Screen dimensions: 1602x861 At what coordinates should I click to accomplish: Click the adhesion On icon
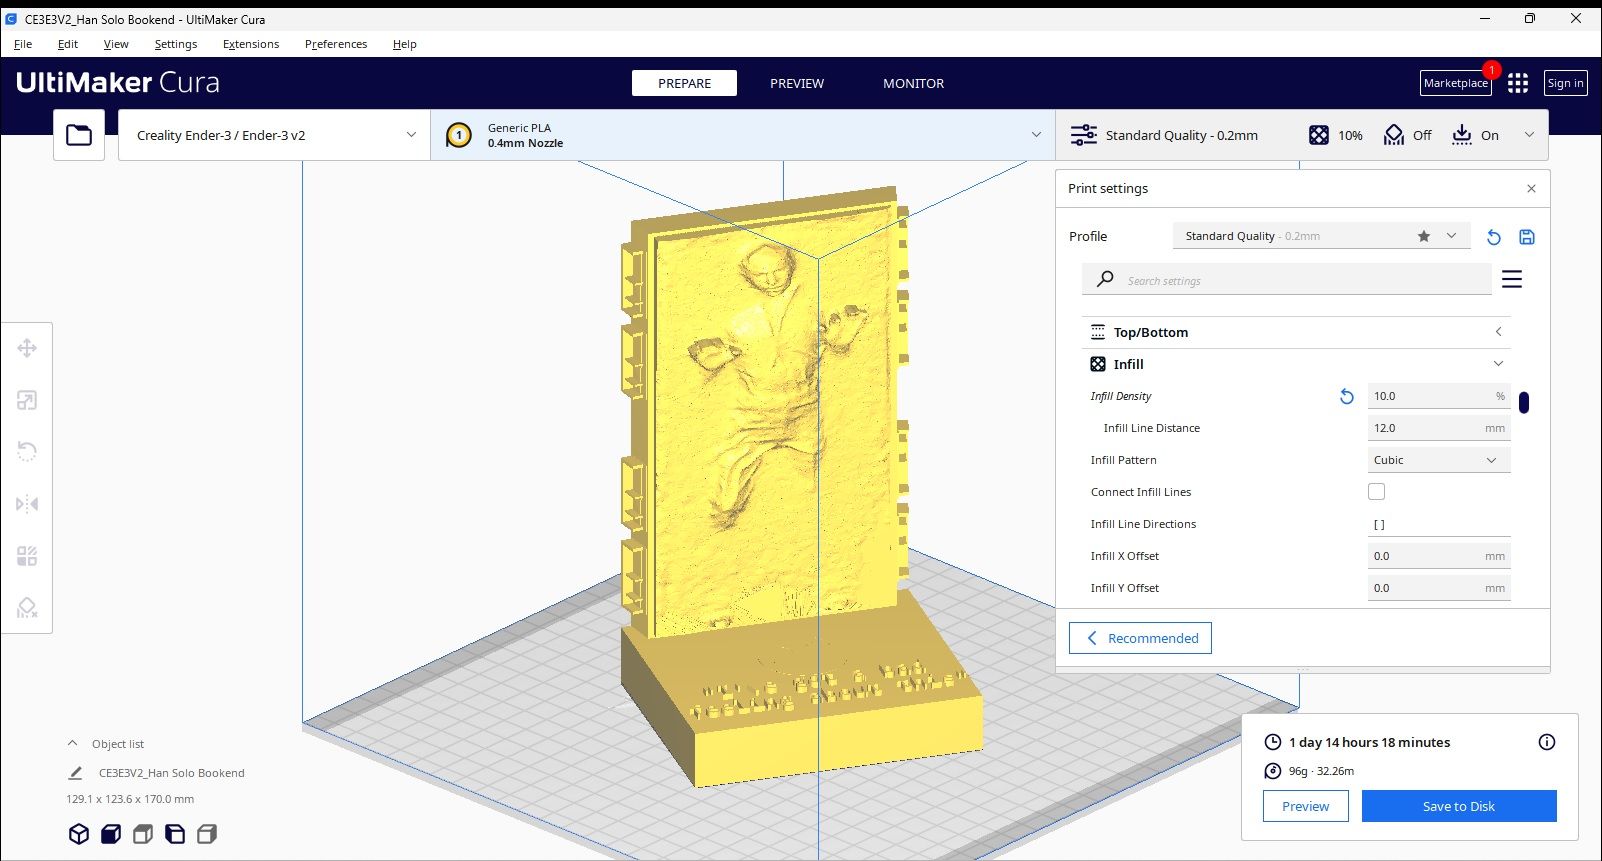[1462, 135]
